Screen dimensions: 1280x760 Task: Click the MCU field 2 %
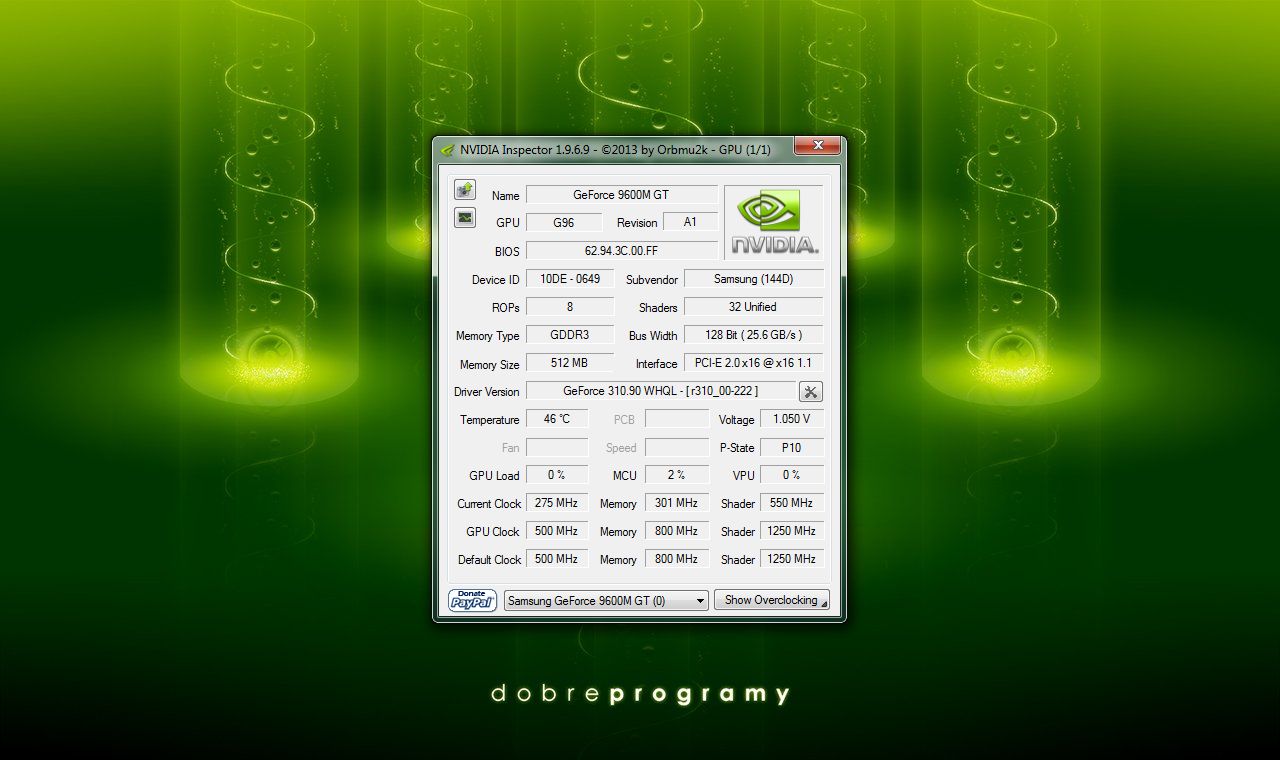[677, 475]
